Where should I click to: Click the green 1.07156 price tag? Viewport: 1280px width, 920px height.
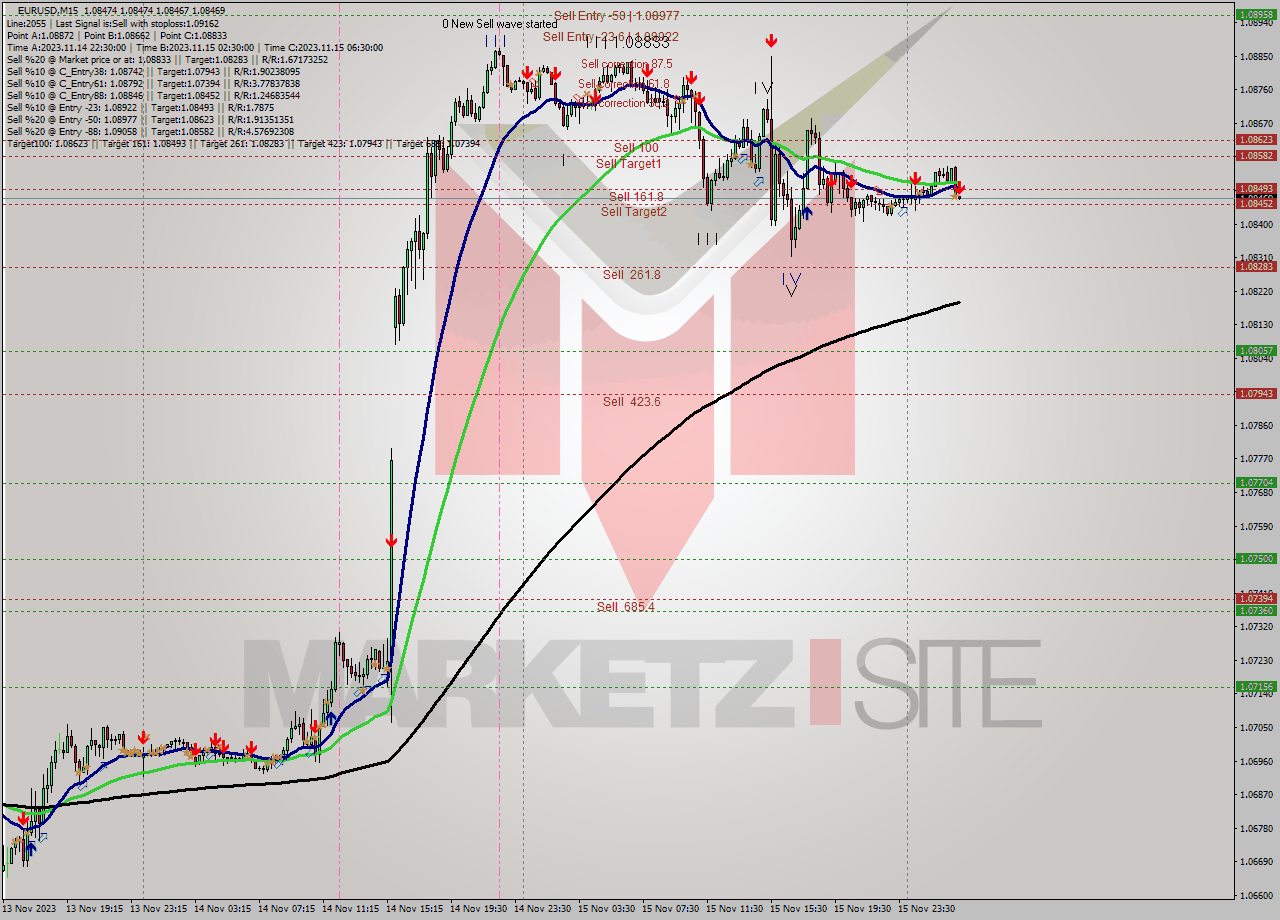pos(1255,686)
